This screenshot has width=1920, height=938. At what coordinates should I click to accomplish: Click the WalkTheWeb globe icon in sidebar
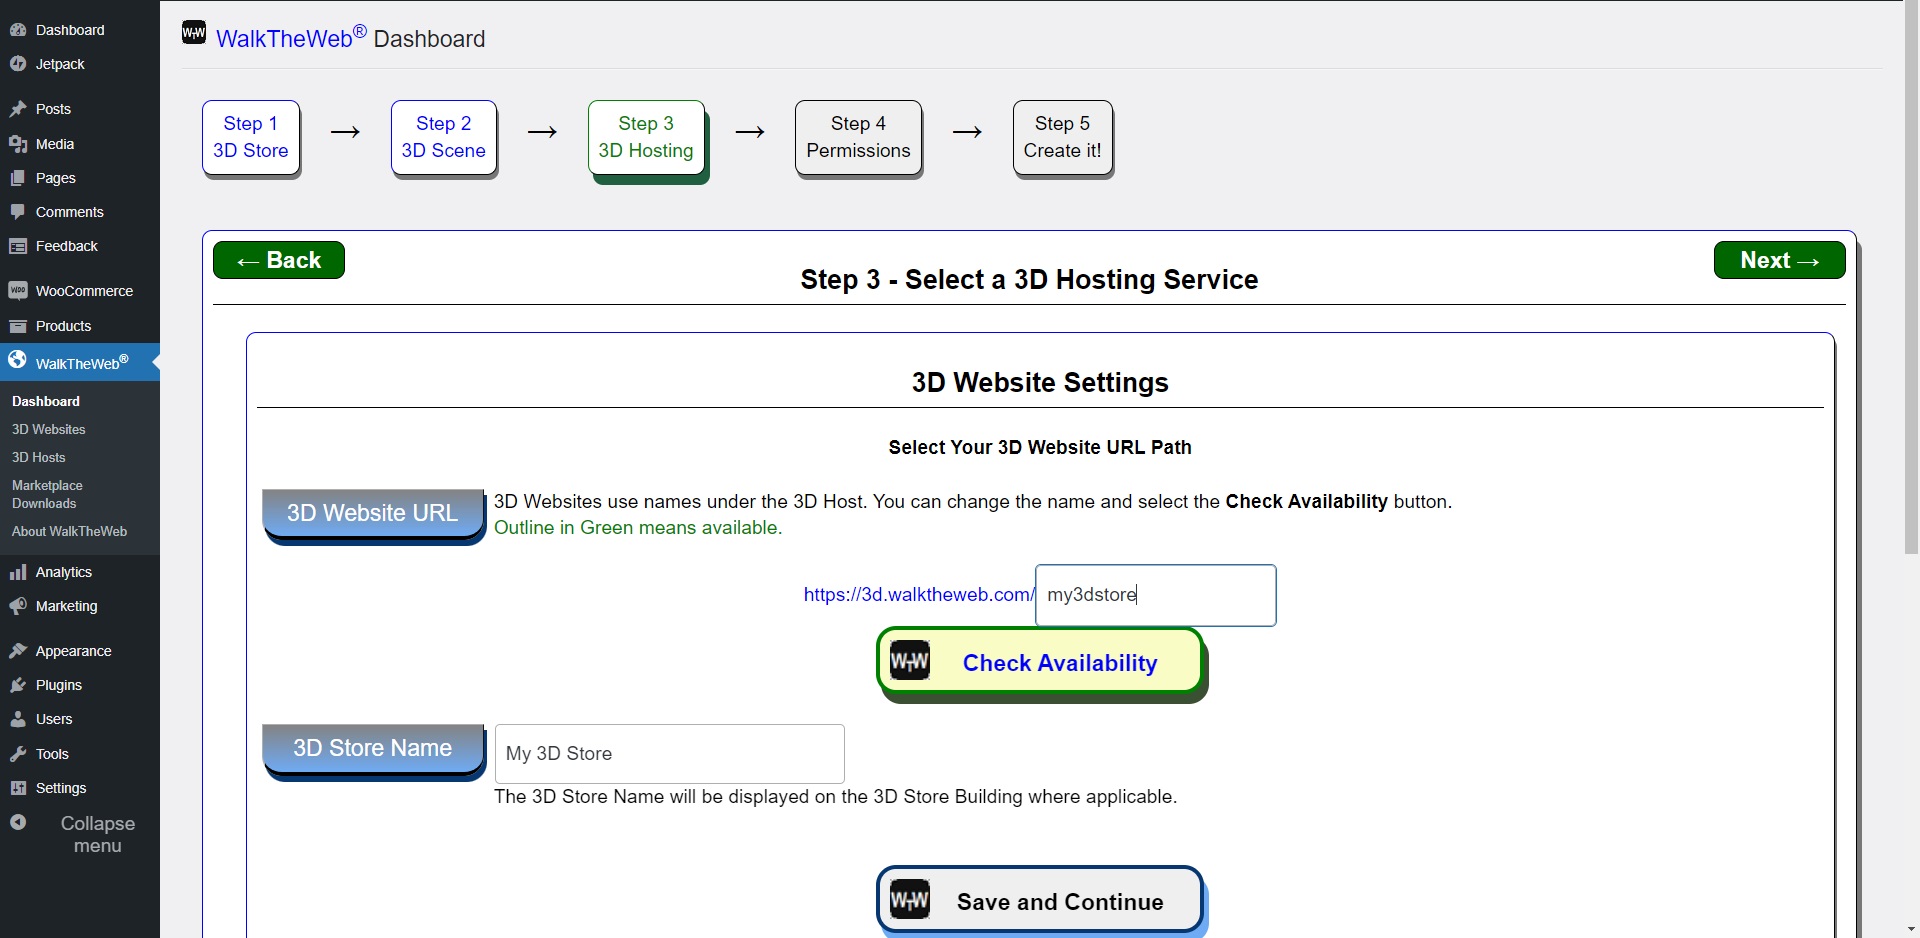pos(18,360)
